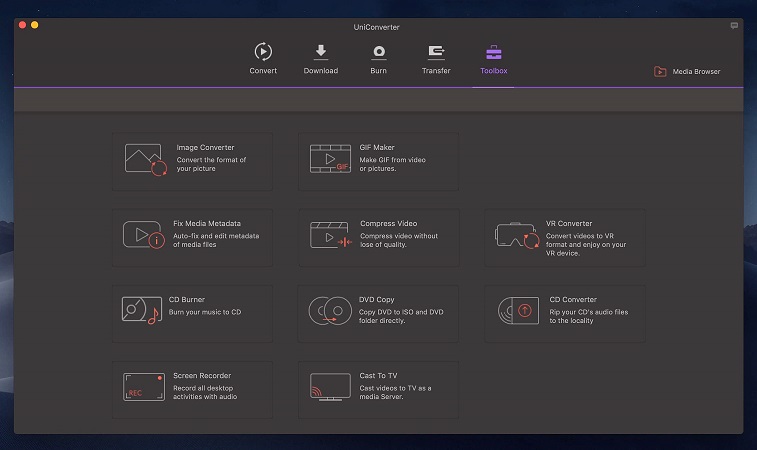Switch to the Burn tab label
757x450 pixels.
point(378,70)
